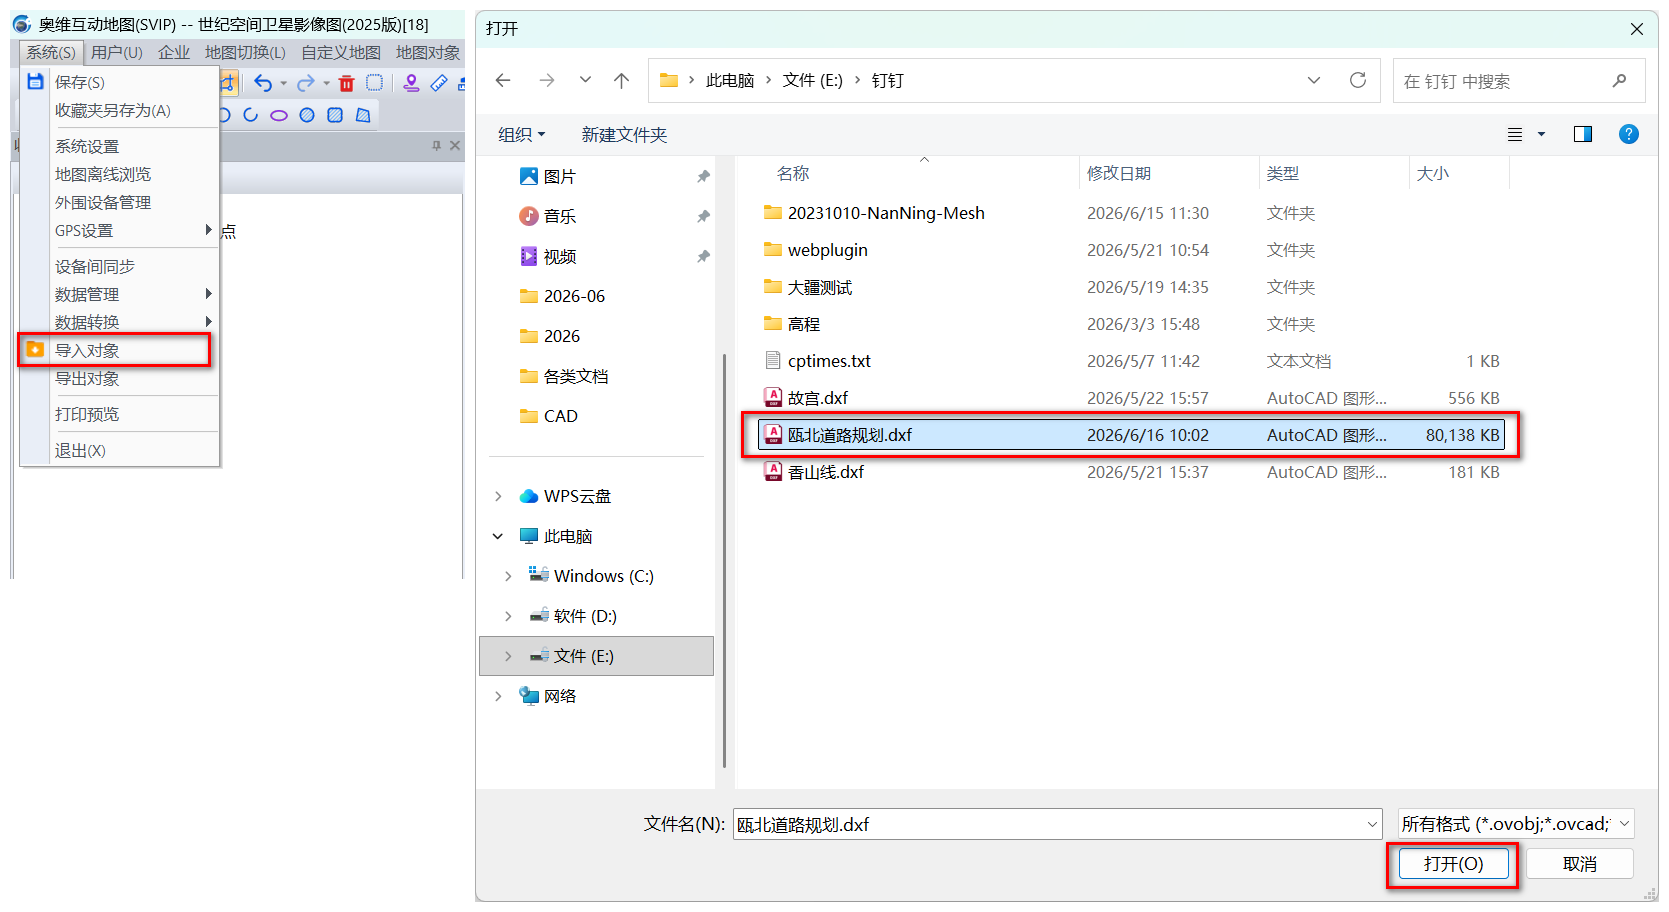1669x912 pixels.
Task: Open the 地图切换(L) menu
Action: tap(245, 52)
